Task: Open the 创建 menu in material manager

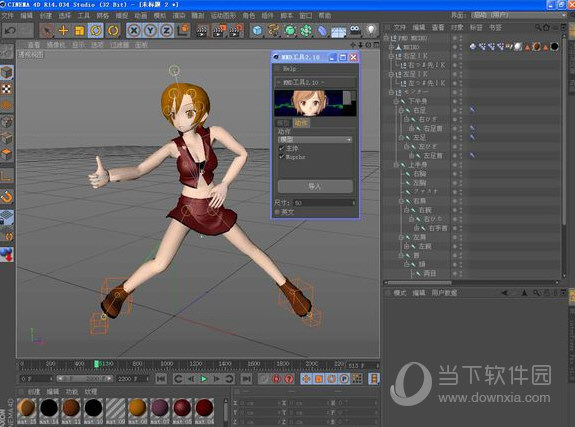Action: click(33, 392)
